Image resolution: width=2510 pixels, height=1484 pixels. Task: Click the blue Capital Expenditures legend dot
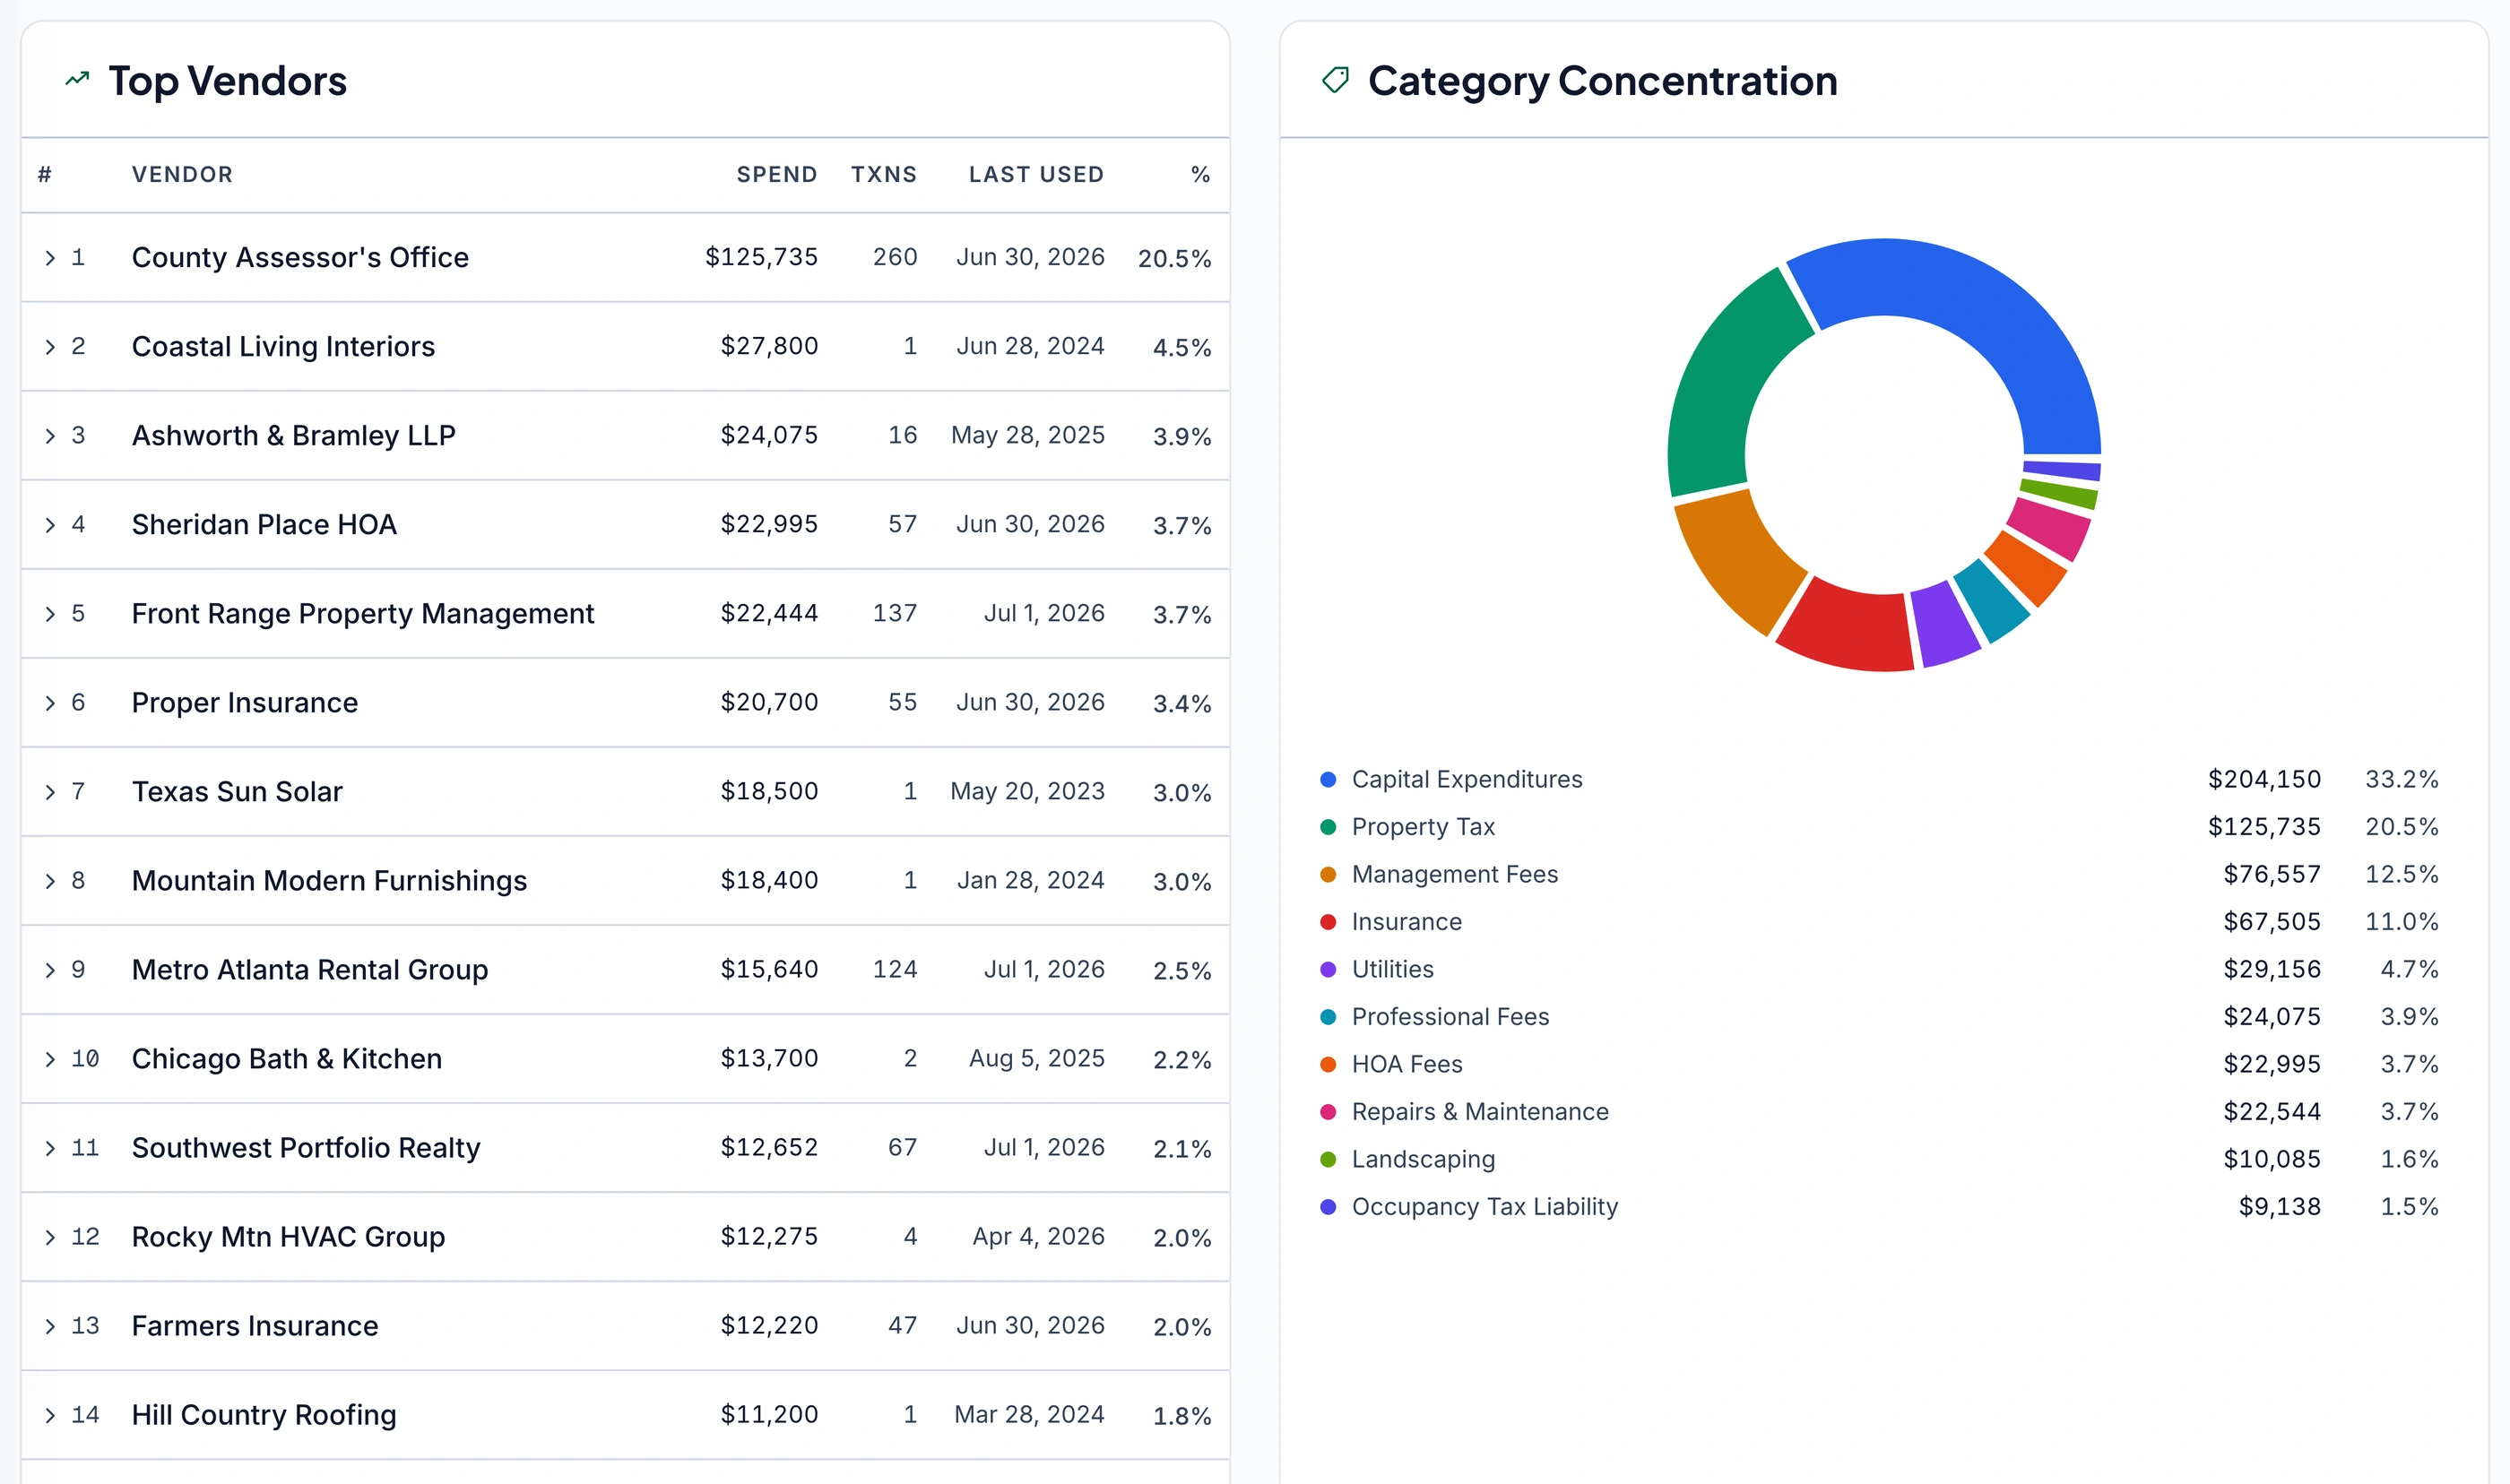(1328, 779)
